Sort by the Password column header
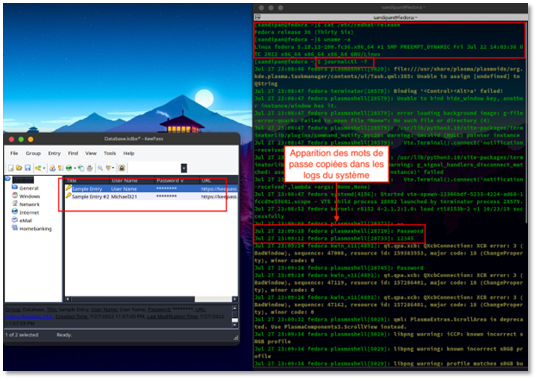This screenshot has width=538, height=381. 177,181
